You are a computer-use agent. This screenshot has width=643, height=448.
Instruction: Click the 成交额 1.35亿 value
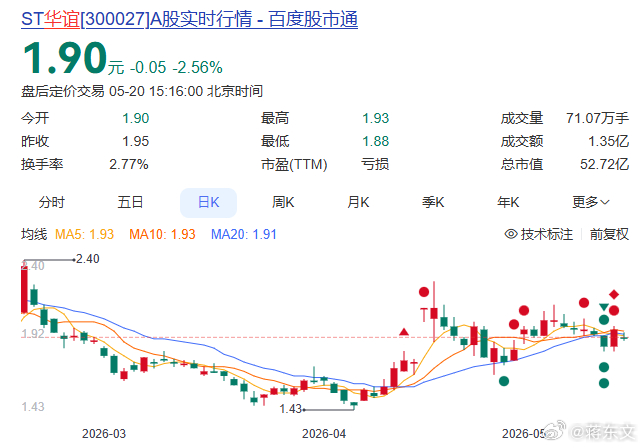[609, 141]
